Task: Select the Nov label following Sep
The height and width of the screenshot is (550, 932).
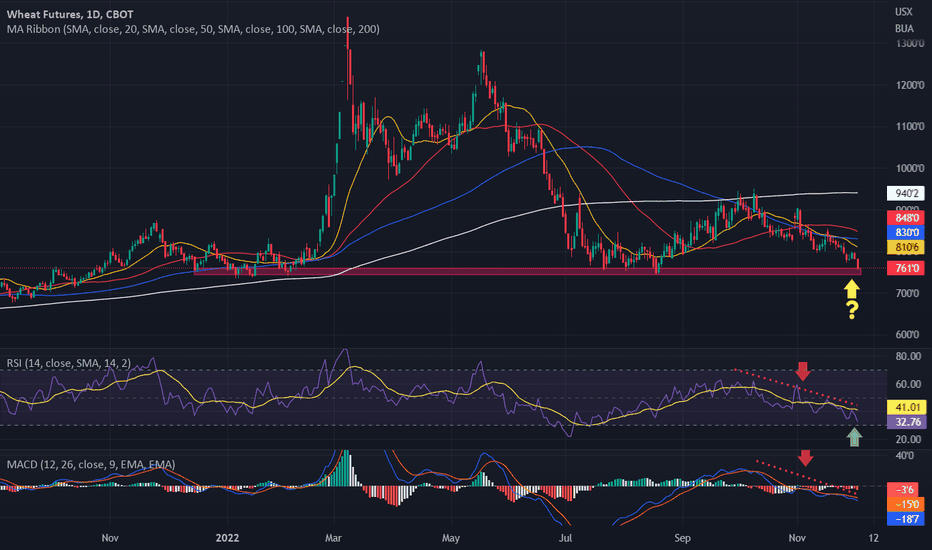Action: pos(797,538)
